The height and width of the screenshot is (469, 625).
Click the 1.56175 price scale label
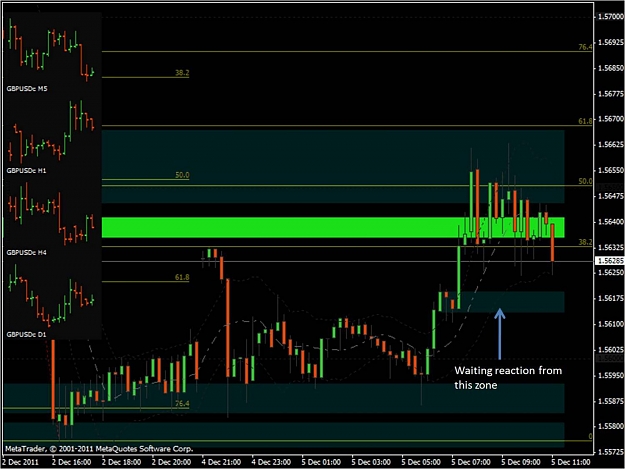click(x=611, y=298)
